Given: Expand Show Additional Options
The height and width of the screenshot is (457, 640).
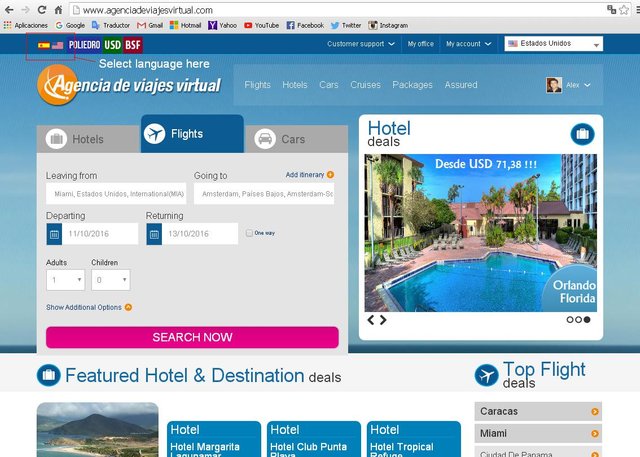Looking at the screenshot, I should point(89,307).
